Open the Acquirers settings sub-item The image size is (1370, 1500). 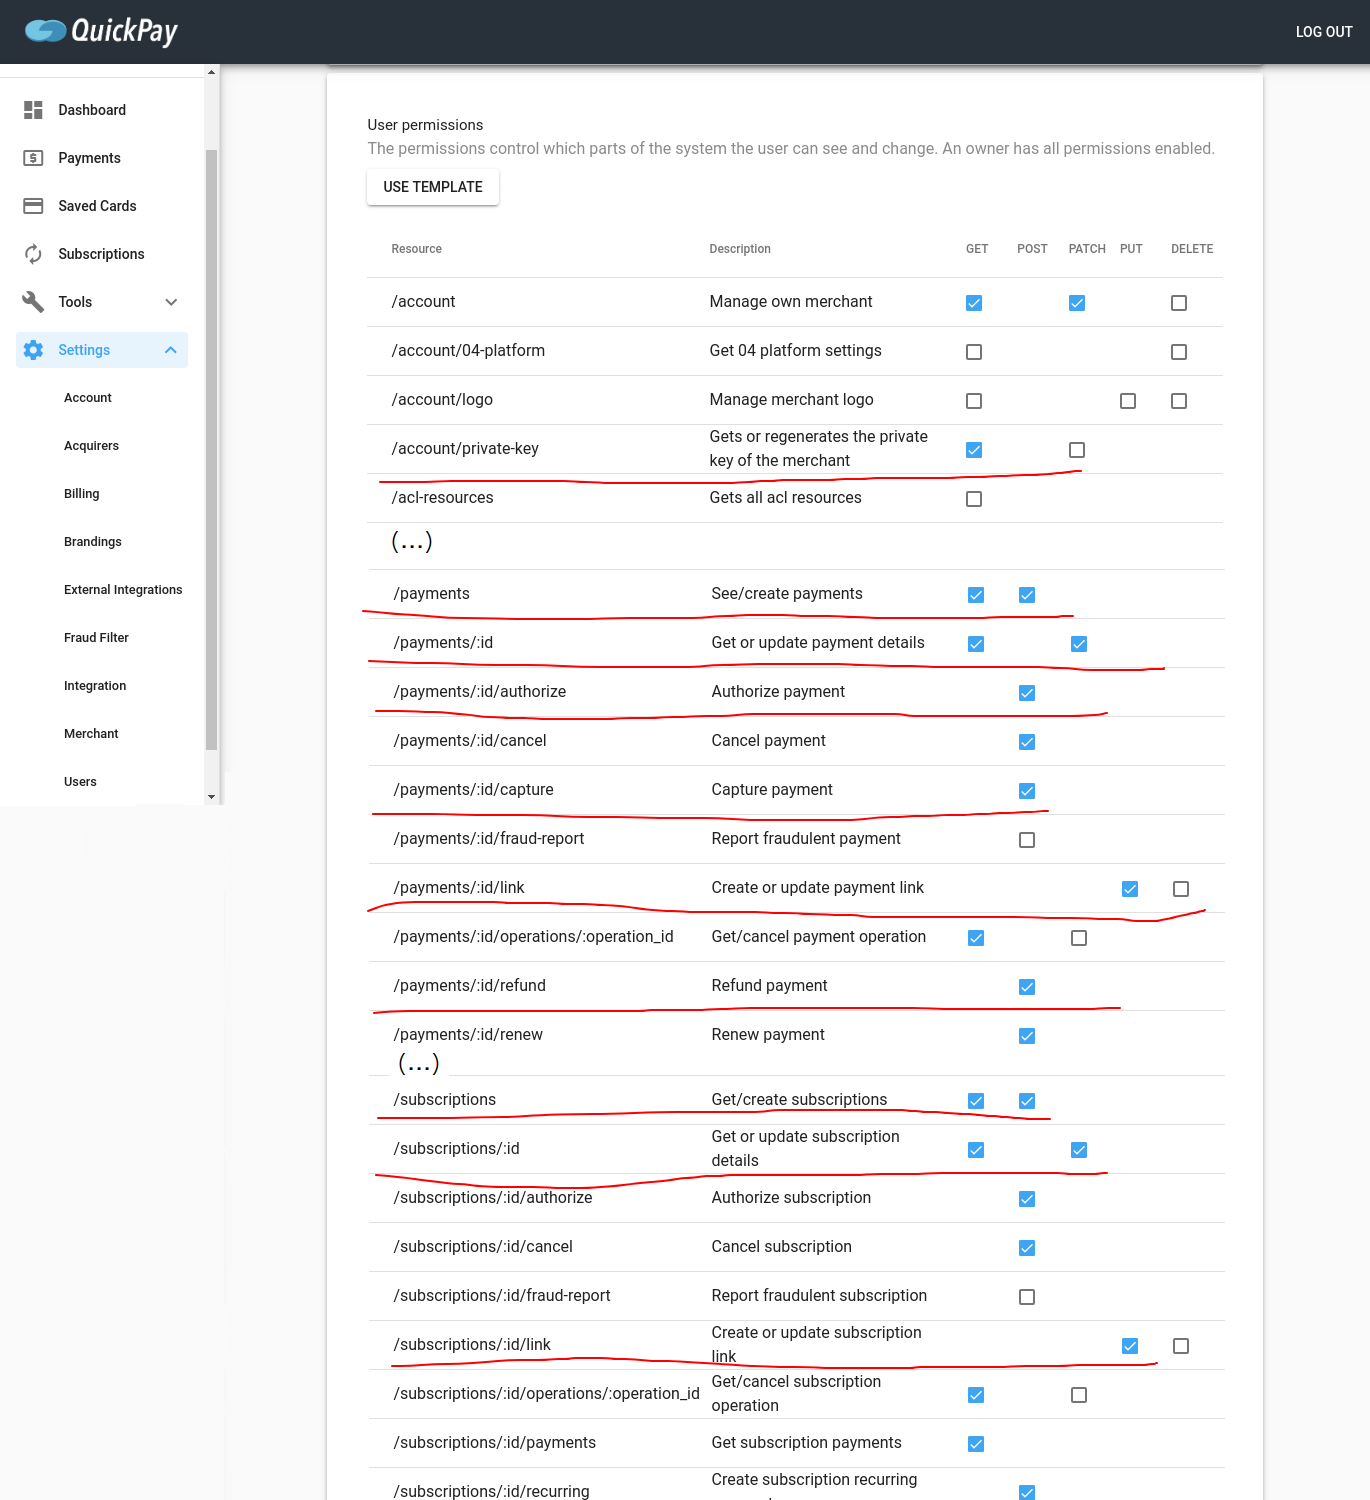click(91, 446)
